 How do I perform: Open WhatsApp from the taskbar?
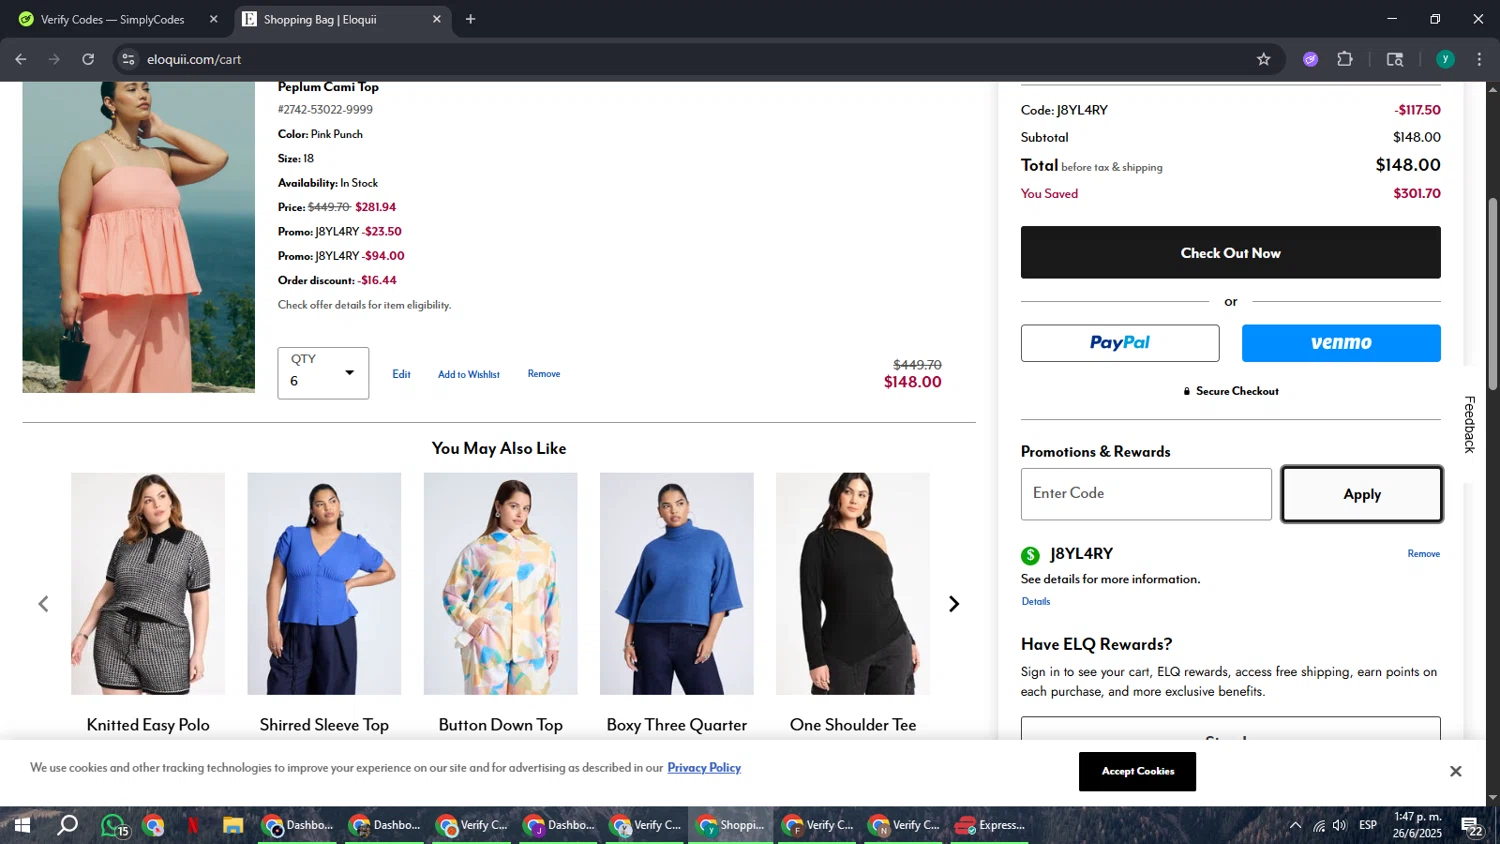[113, 825]
